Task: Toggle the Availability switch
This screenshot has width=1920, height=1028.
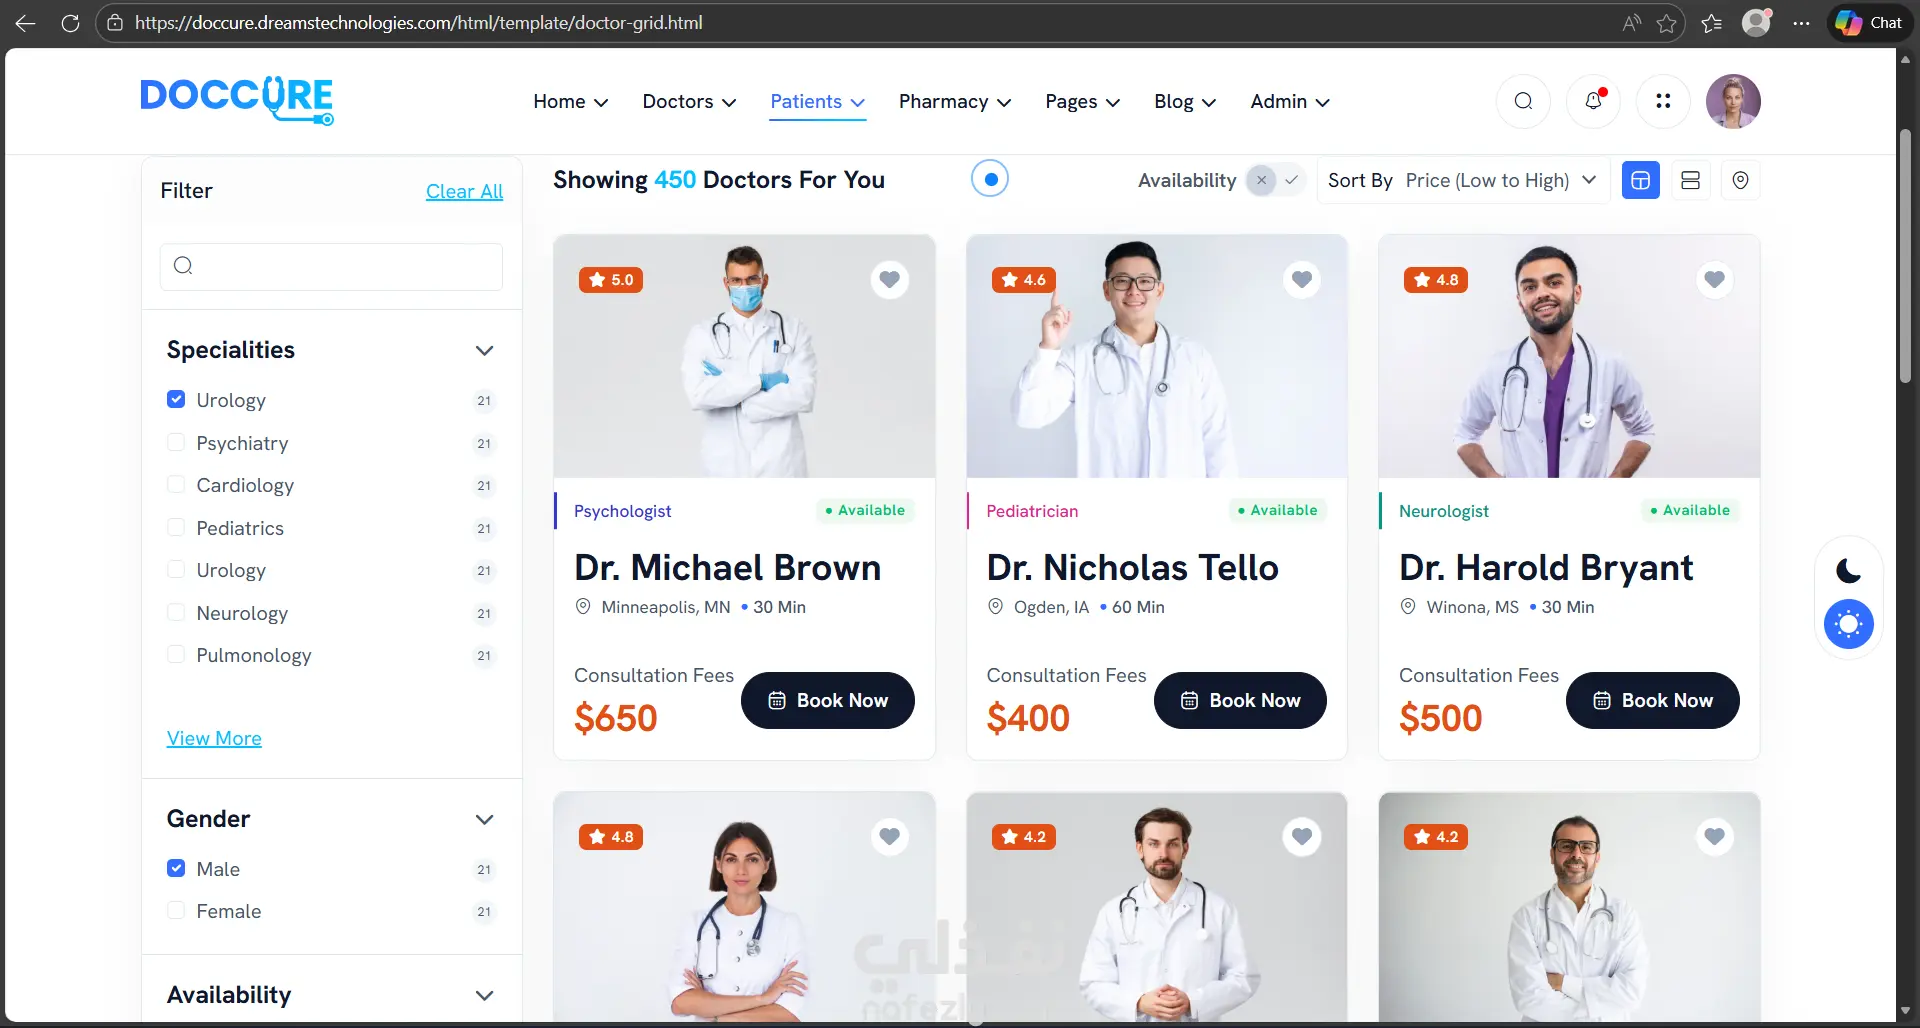Action: (x=1276, y=180)
